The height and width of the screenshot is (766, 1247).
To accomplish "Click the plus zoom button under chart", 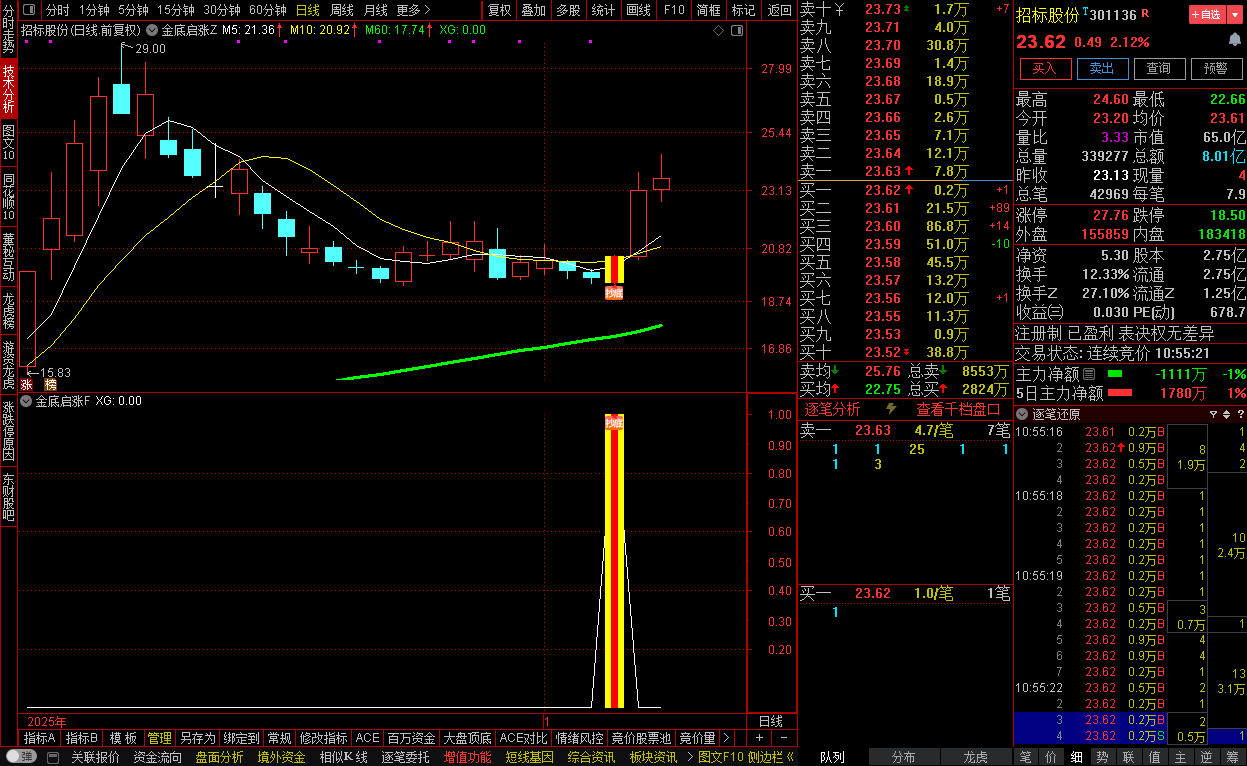I will pos(759,738).
